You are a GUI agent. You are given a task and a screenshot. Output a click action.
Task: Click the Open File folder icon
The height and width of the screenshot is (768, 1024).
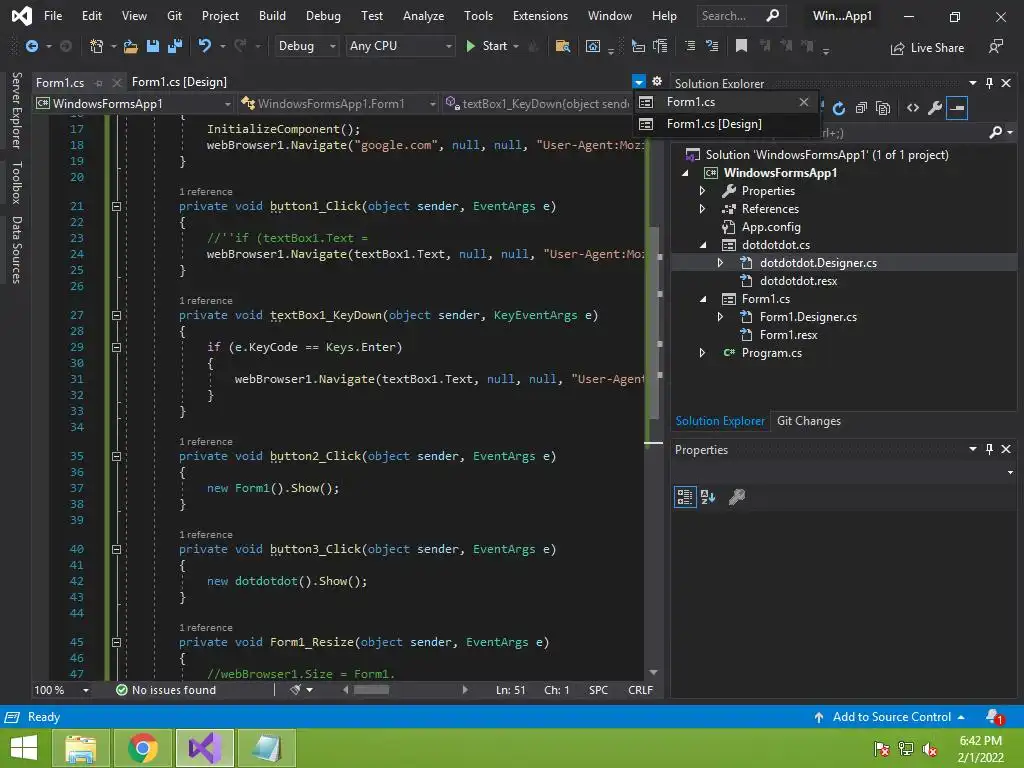131,46
